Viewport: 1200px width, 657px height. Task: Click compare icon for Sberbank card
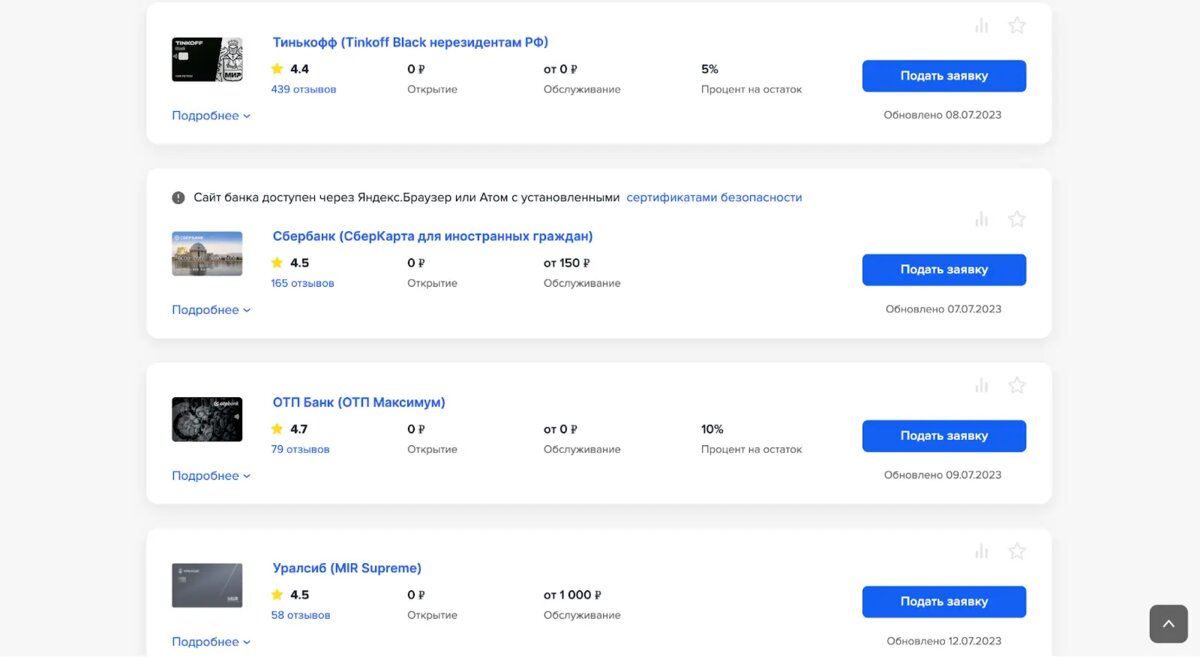pos(982,219)
